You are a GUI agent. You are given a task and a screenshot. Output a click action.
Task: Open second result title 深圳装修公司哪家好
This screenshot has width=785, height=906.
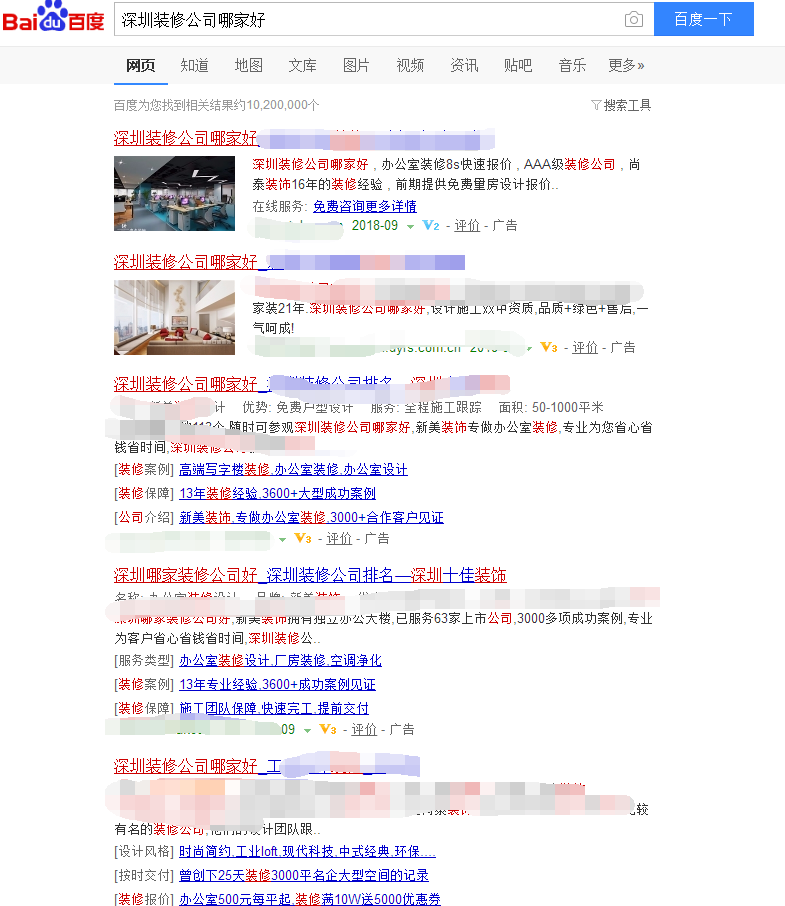[185, 262]
